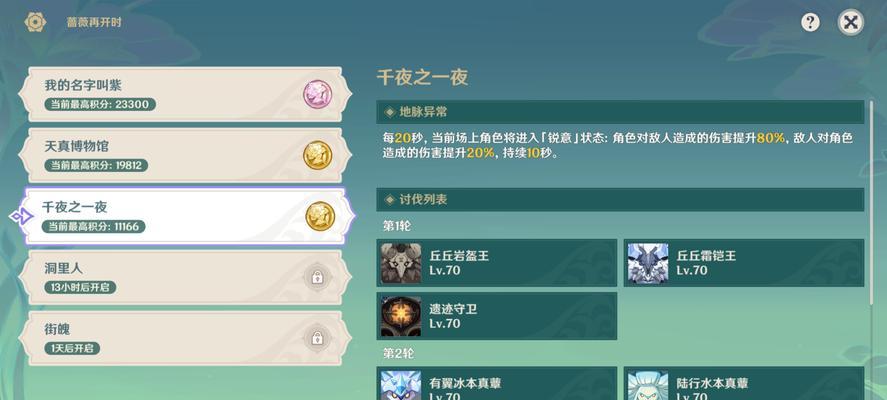Click the 讨伐列表 section header
This screenshot has width=887, height=400.
point(620,200)
